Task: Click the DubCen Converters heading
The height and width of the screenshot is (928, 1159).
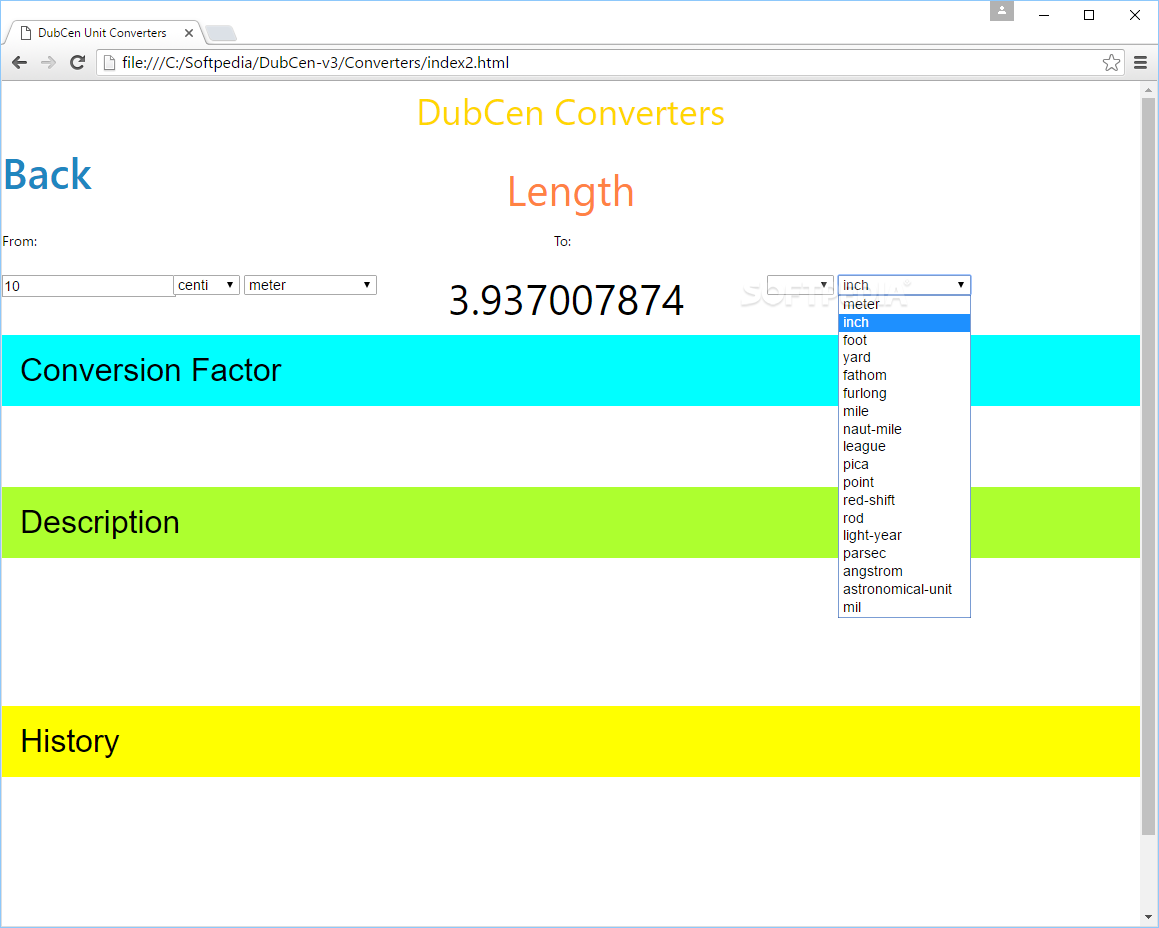Action: 571,113
